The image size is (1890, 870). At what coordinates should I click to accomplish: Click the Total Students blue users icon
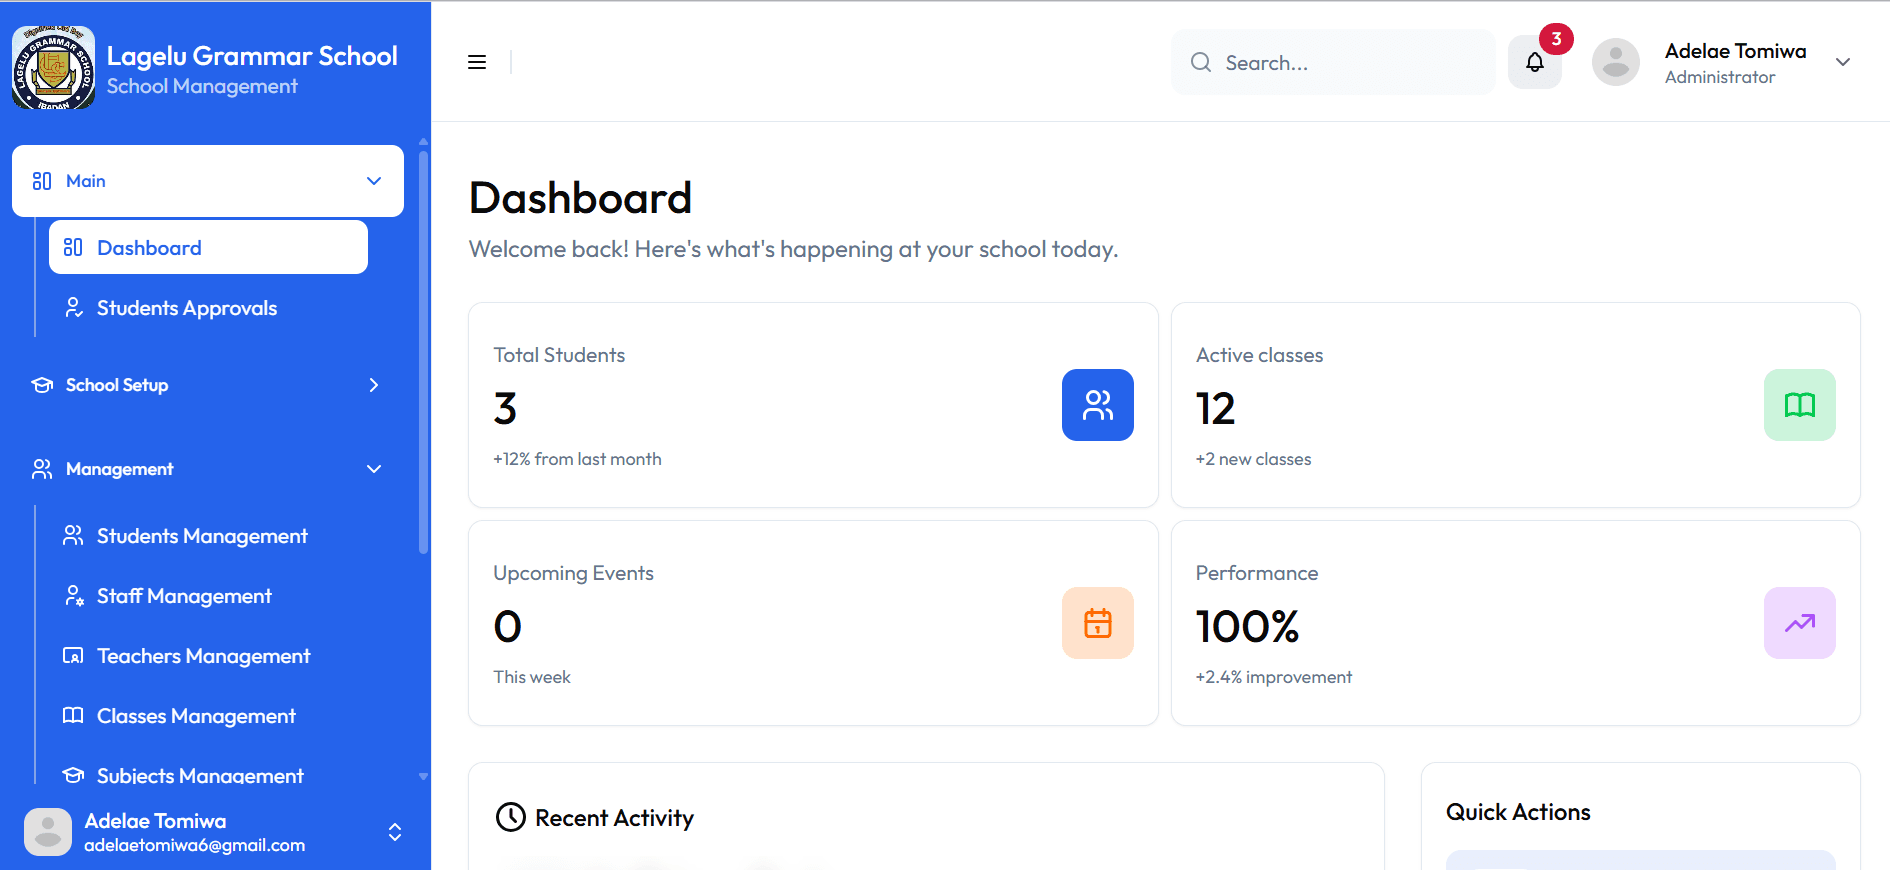1098,405
